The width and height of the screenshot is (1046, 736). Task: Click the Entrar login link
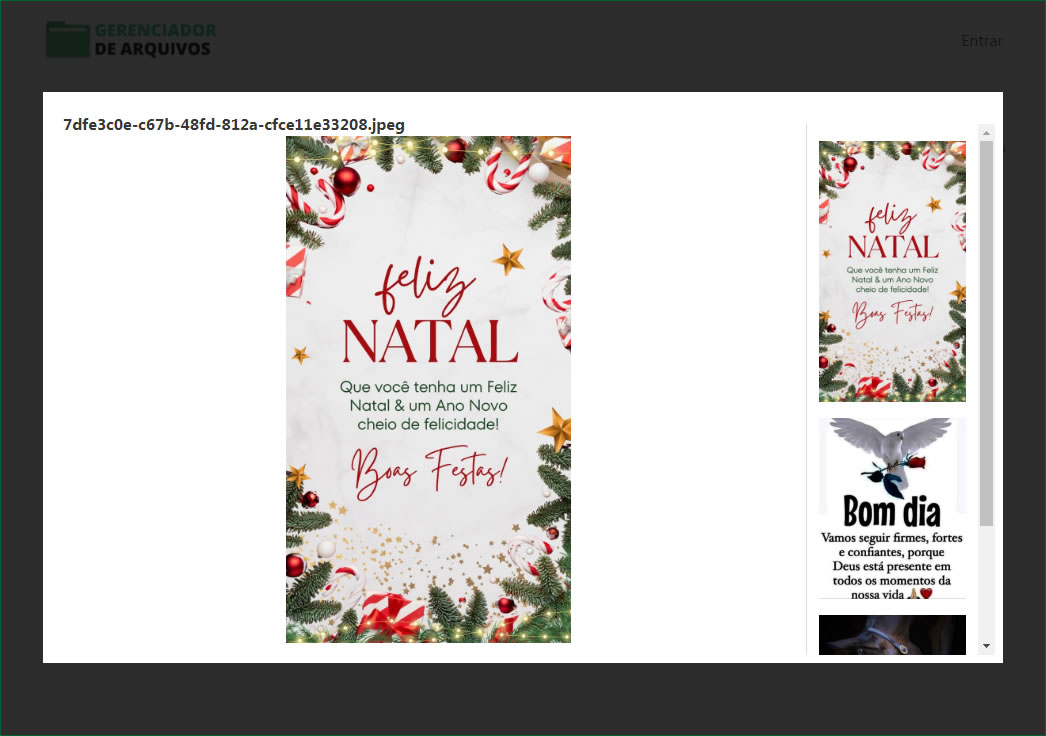tap(981, 41)
